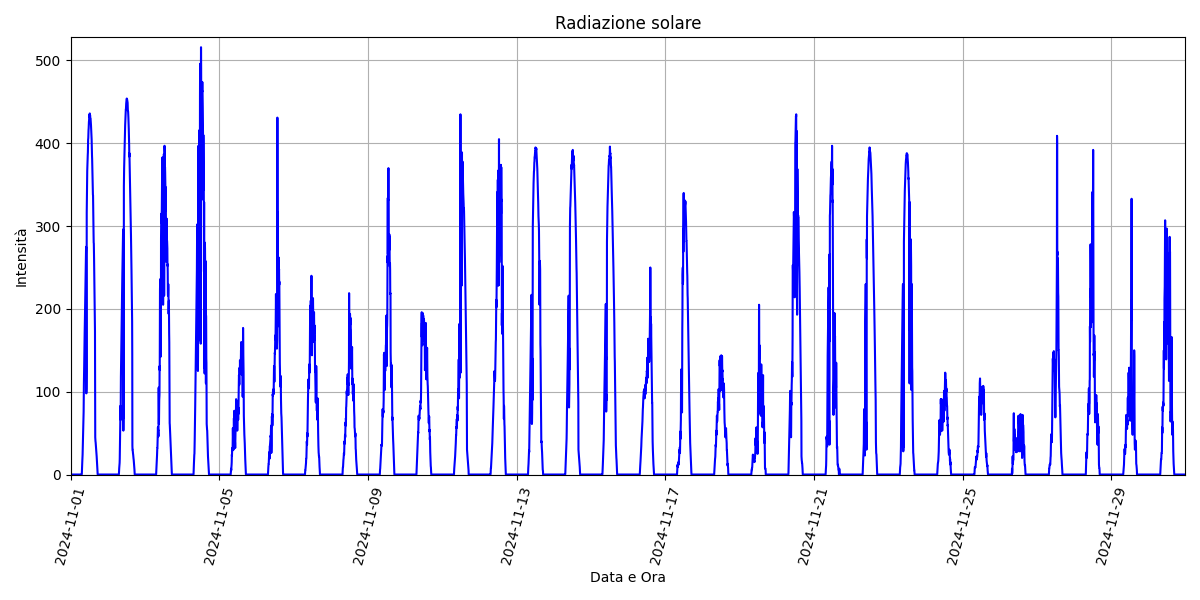This screenshot has height=600, width=1200.
Task: Click the chart title 'Radiazione solare'
Action: click(628, 23)
